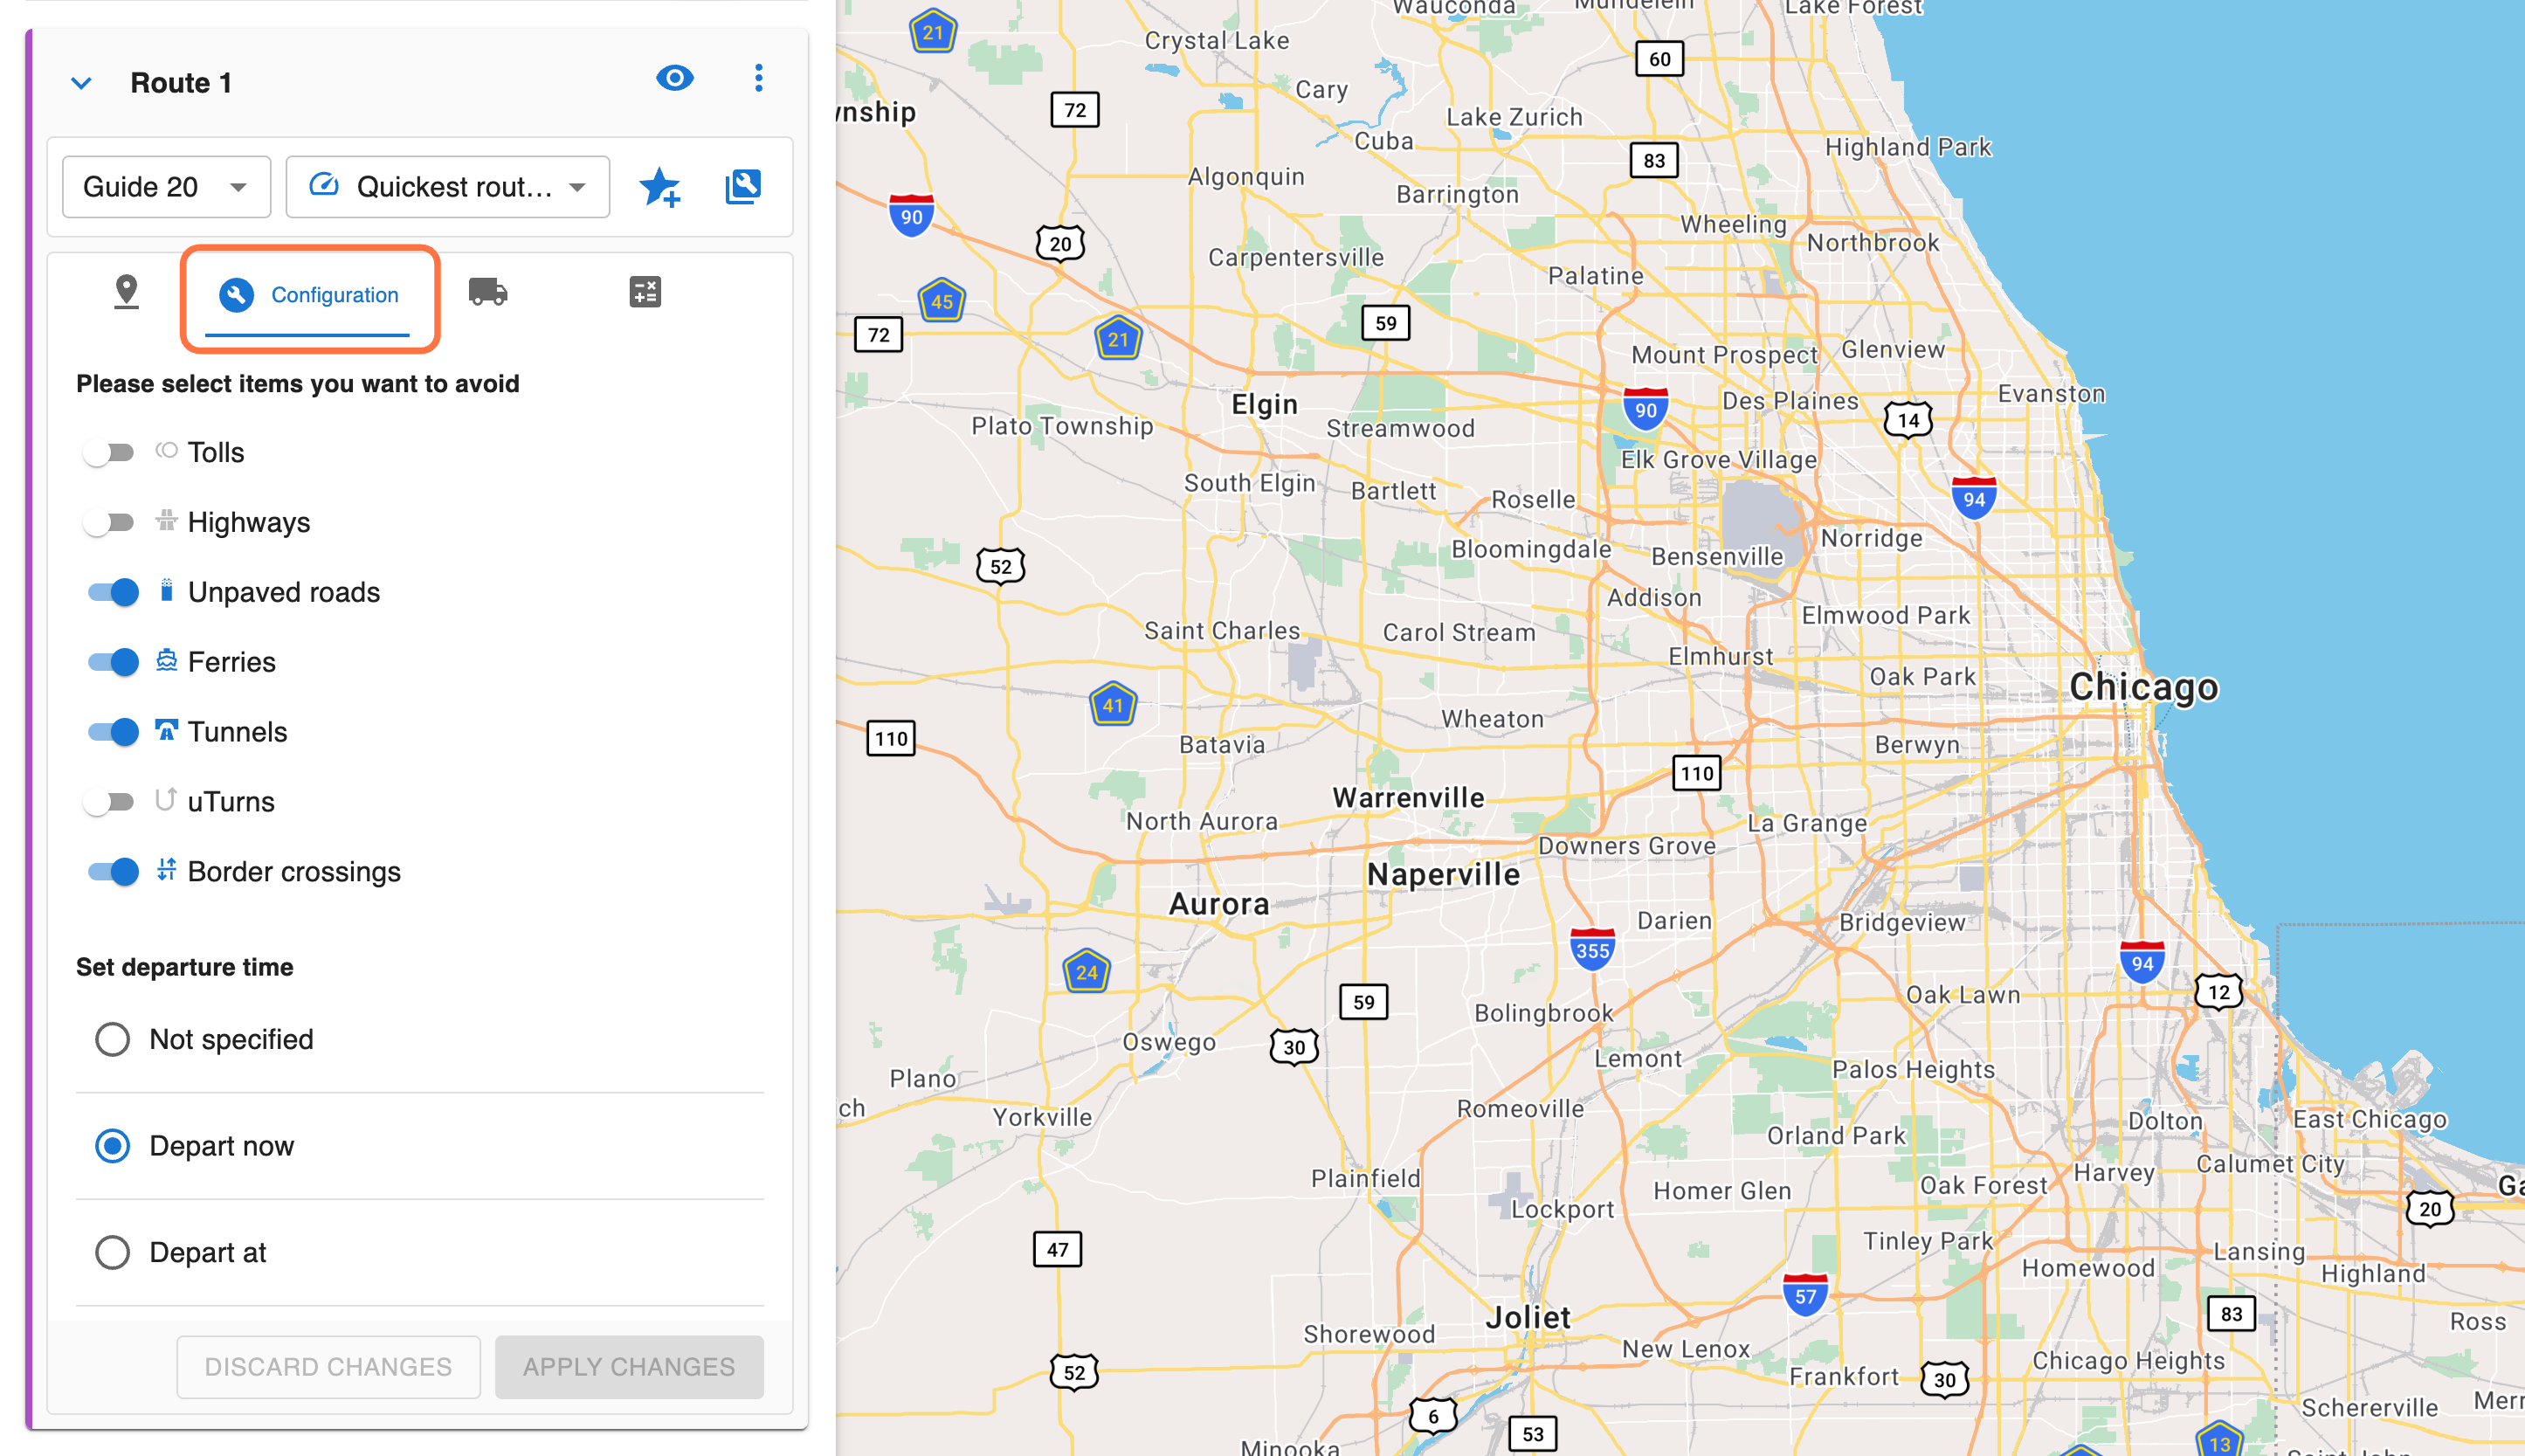The height and width of the screenshot is (1456, 2525).
Task: Click the Border crossings icon
Action: point(167,870)
